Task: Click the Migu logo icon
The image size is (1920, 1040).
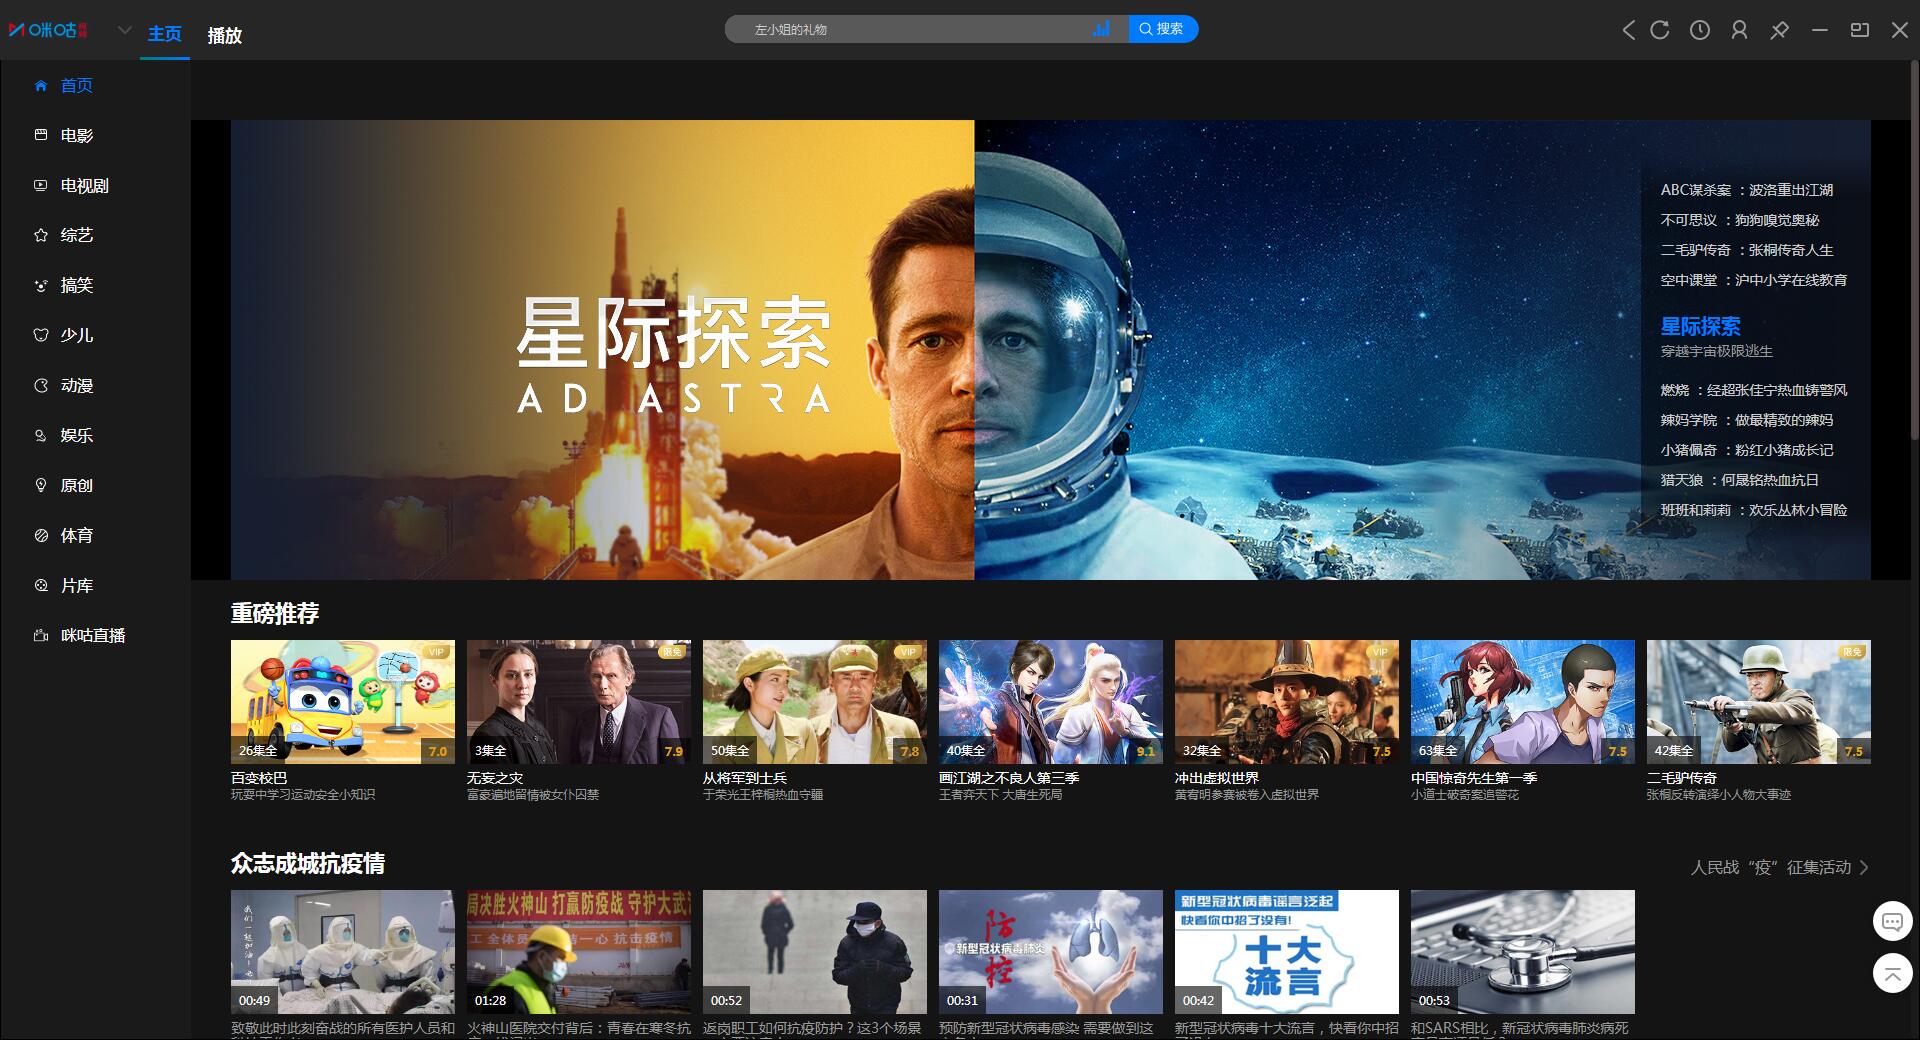Action: [48, 30]
